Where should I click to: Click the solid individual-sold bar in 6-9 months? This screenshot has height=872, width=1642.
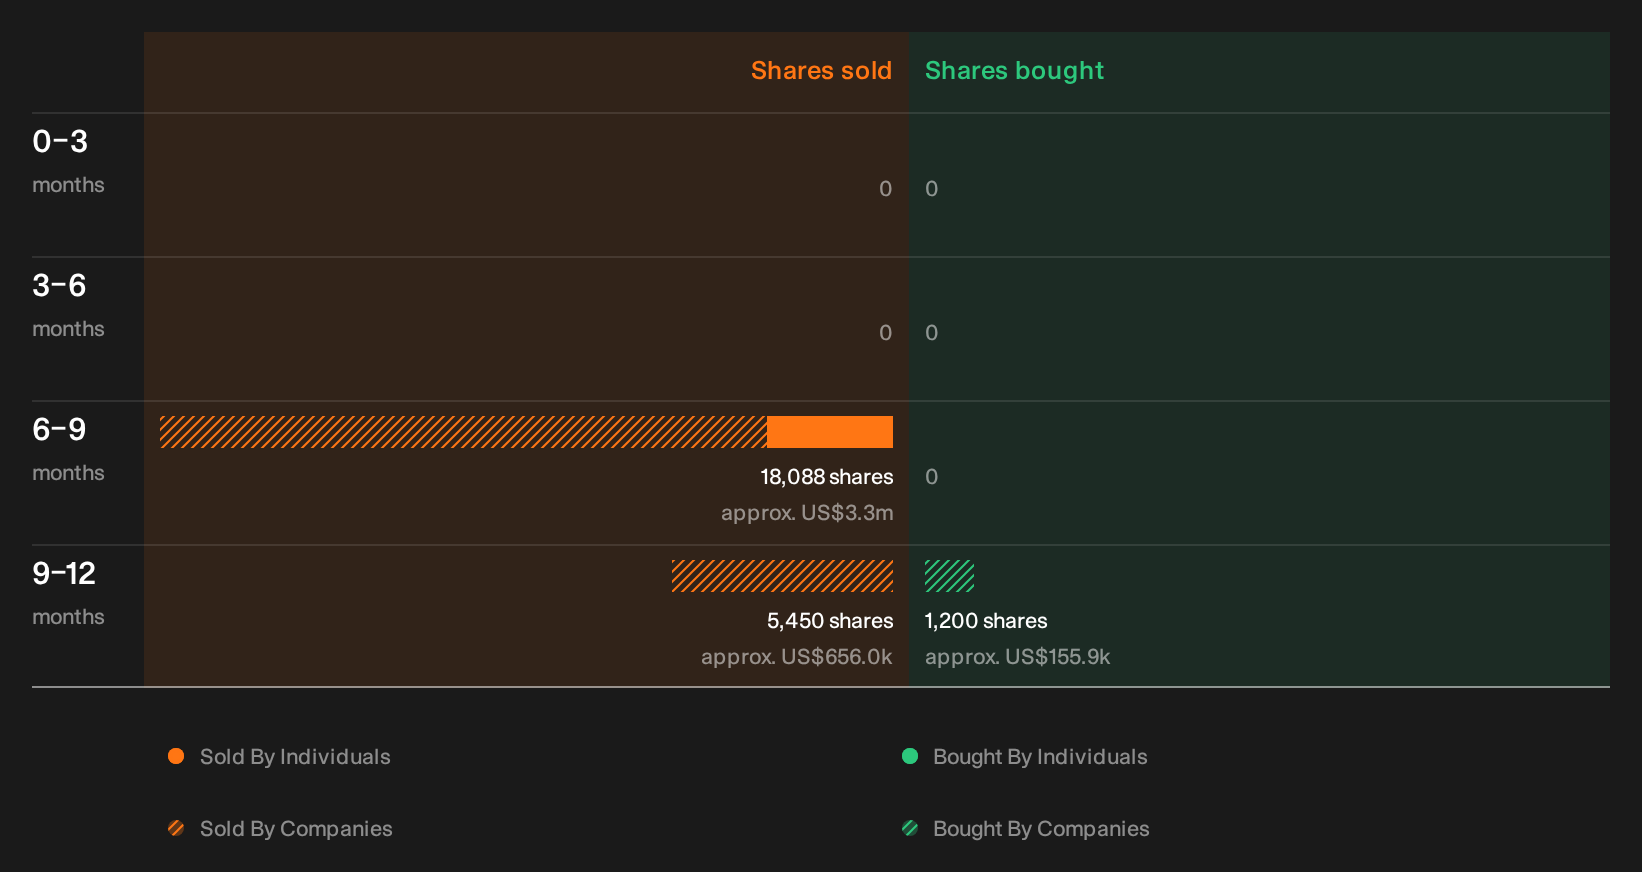pos(830,432)
